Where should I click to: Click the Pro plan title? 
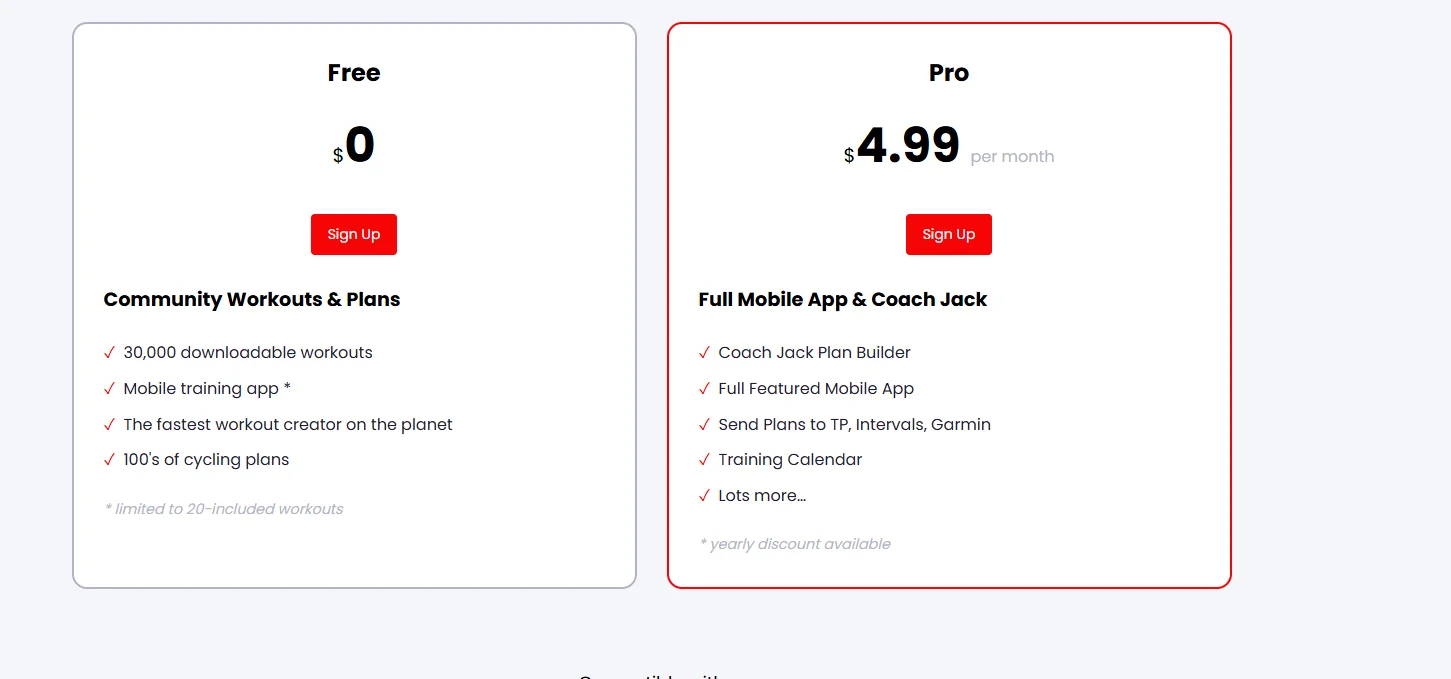(948, 73)
